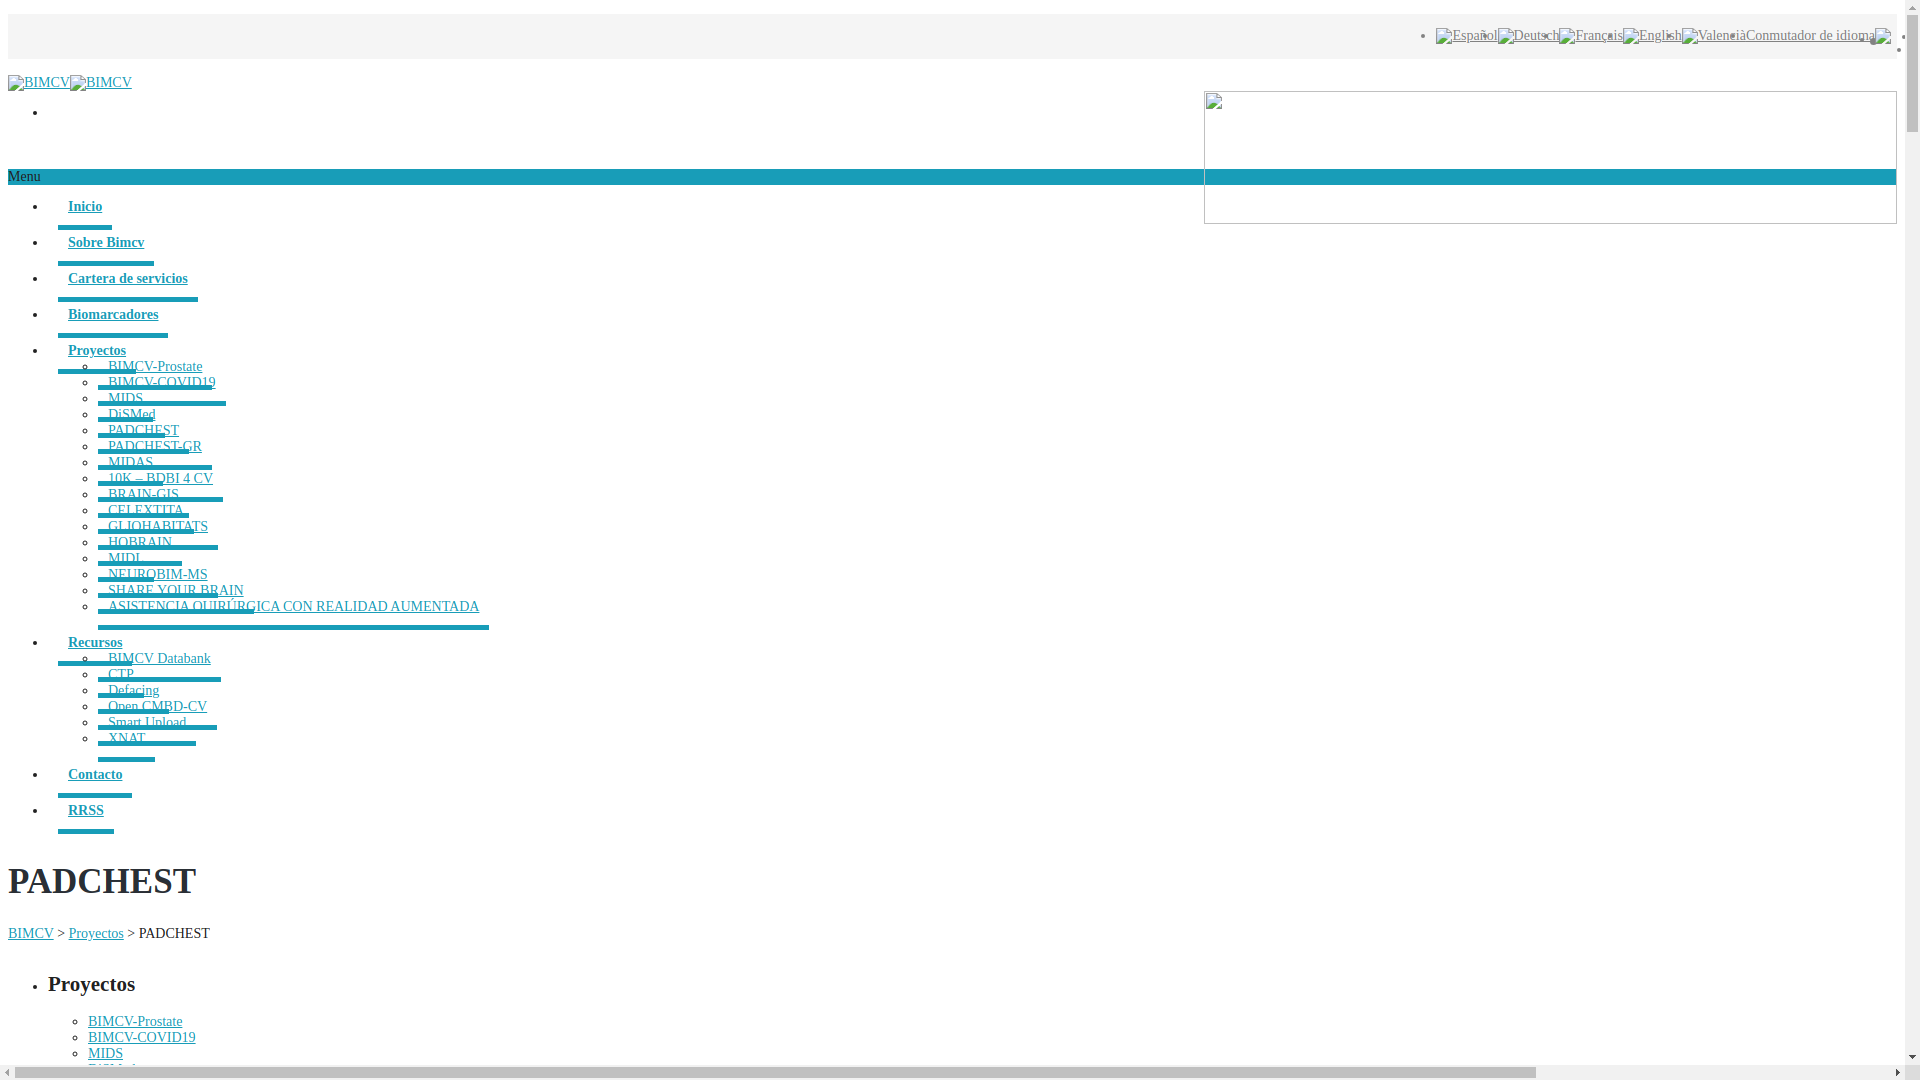Switch site language to Español flag
The width and height of the screenshot is (1920, 1080).
tap(1466, 36)
